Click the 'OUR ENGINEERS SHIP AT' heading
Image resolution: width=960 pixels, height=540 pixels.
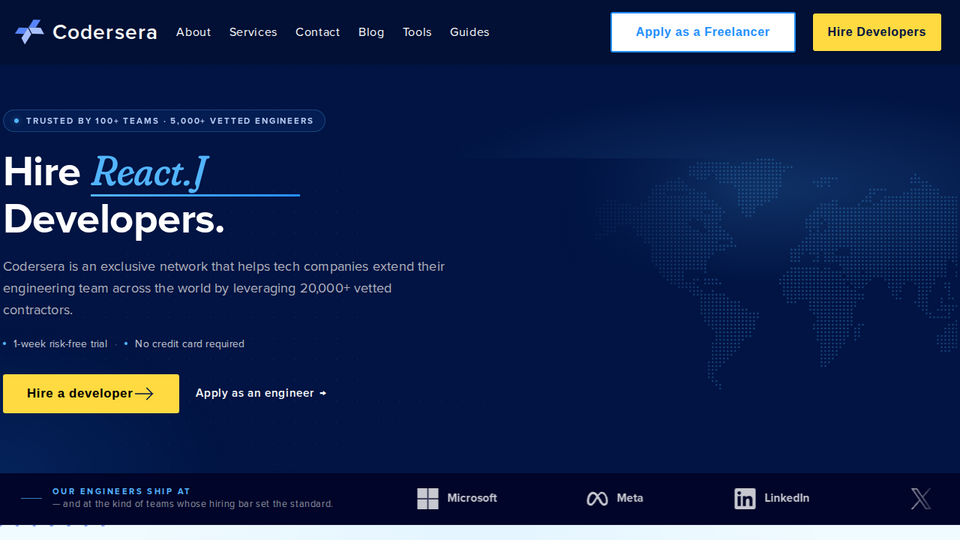tap(121, 491)
